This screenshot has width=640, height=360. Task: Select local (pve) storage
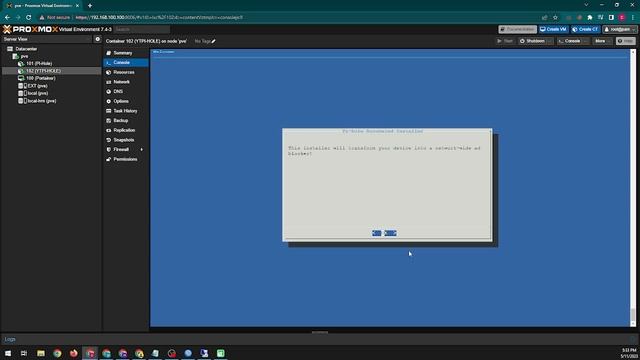[x=38, y=93]
